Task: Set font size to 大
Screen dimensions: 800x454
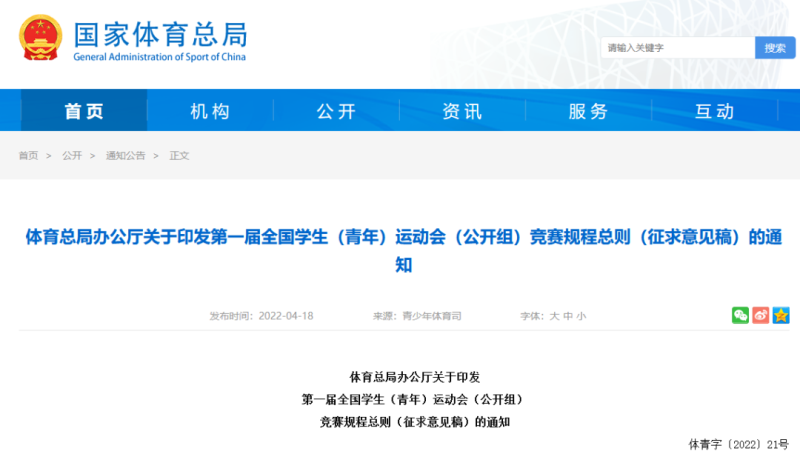Action: pos(554,316)
